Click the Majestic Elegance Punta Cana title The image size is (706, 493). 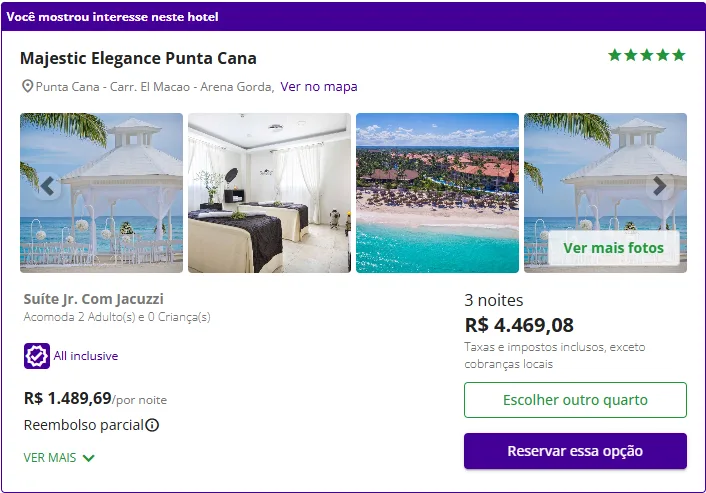tap(138, 58)
